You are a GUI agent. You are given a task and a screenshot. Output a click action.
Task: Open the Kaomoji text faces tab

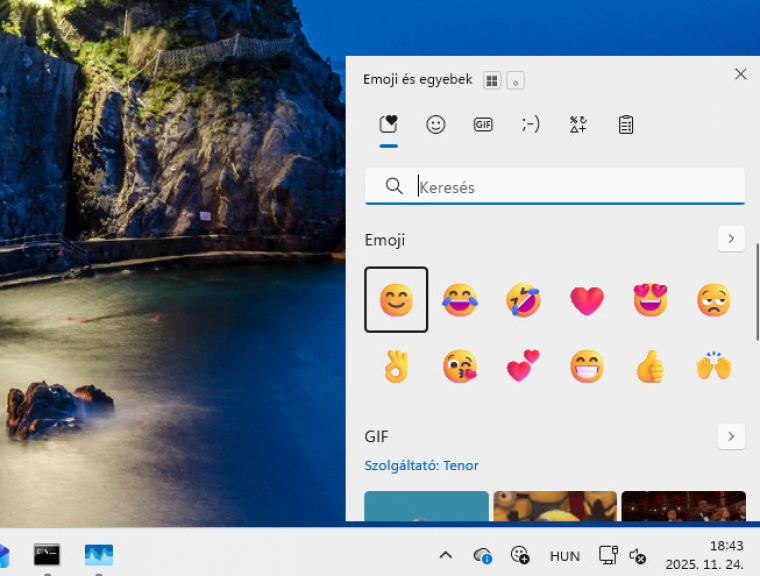pyautogui.click(x=530, y=125)
